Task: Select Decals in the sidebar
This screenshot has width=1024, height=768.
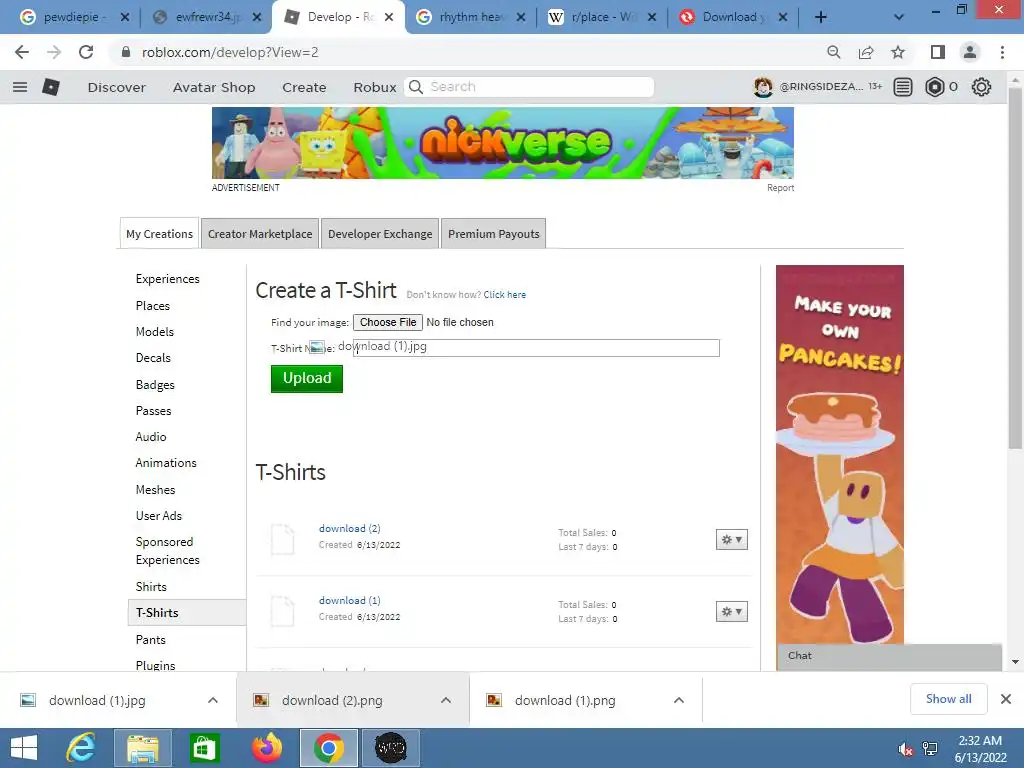Action: [153, 358]
